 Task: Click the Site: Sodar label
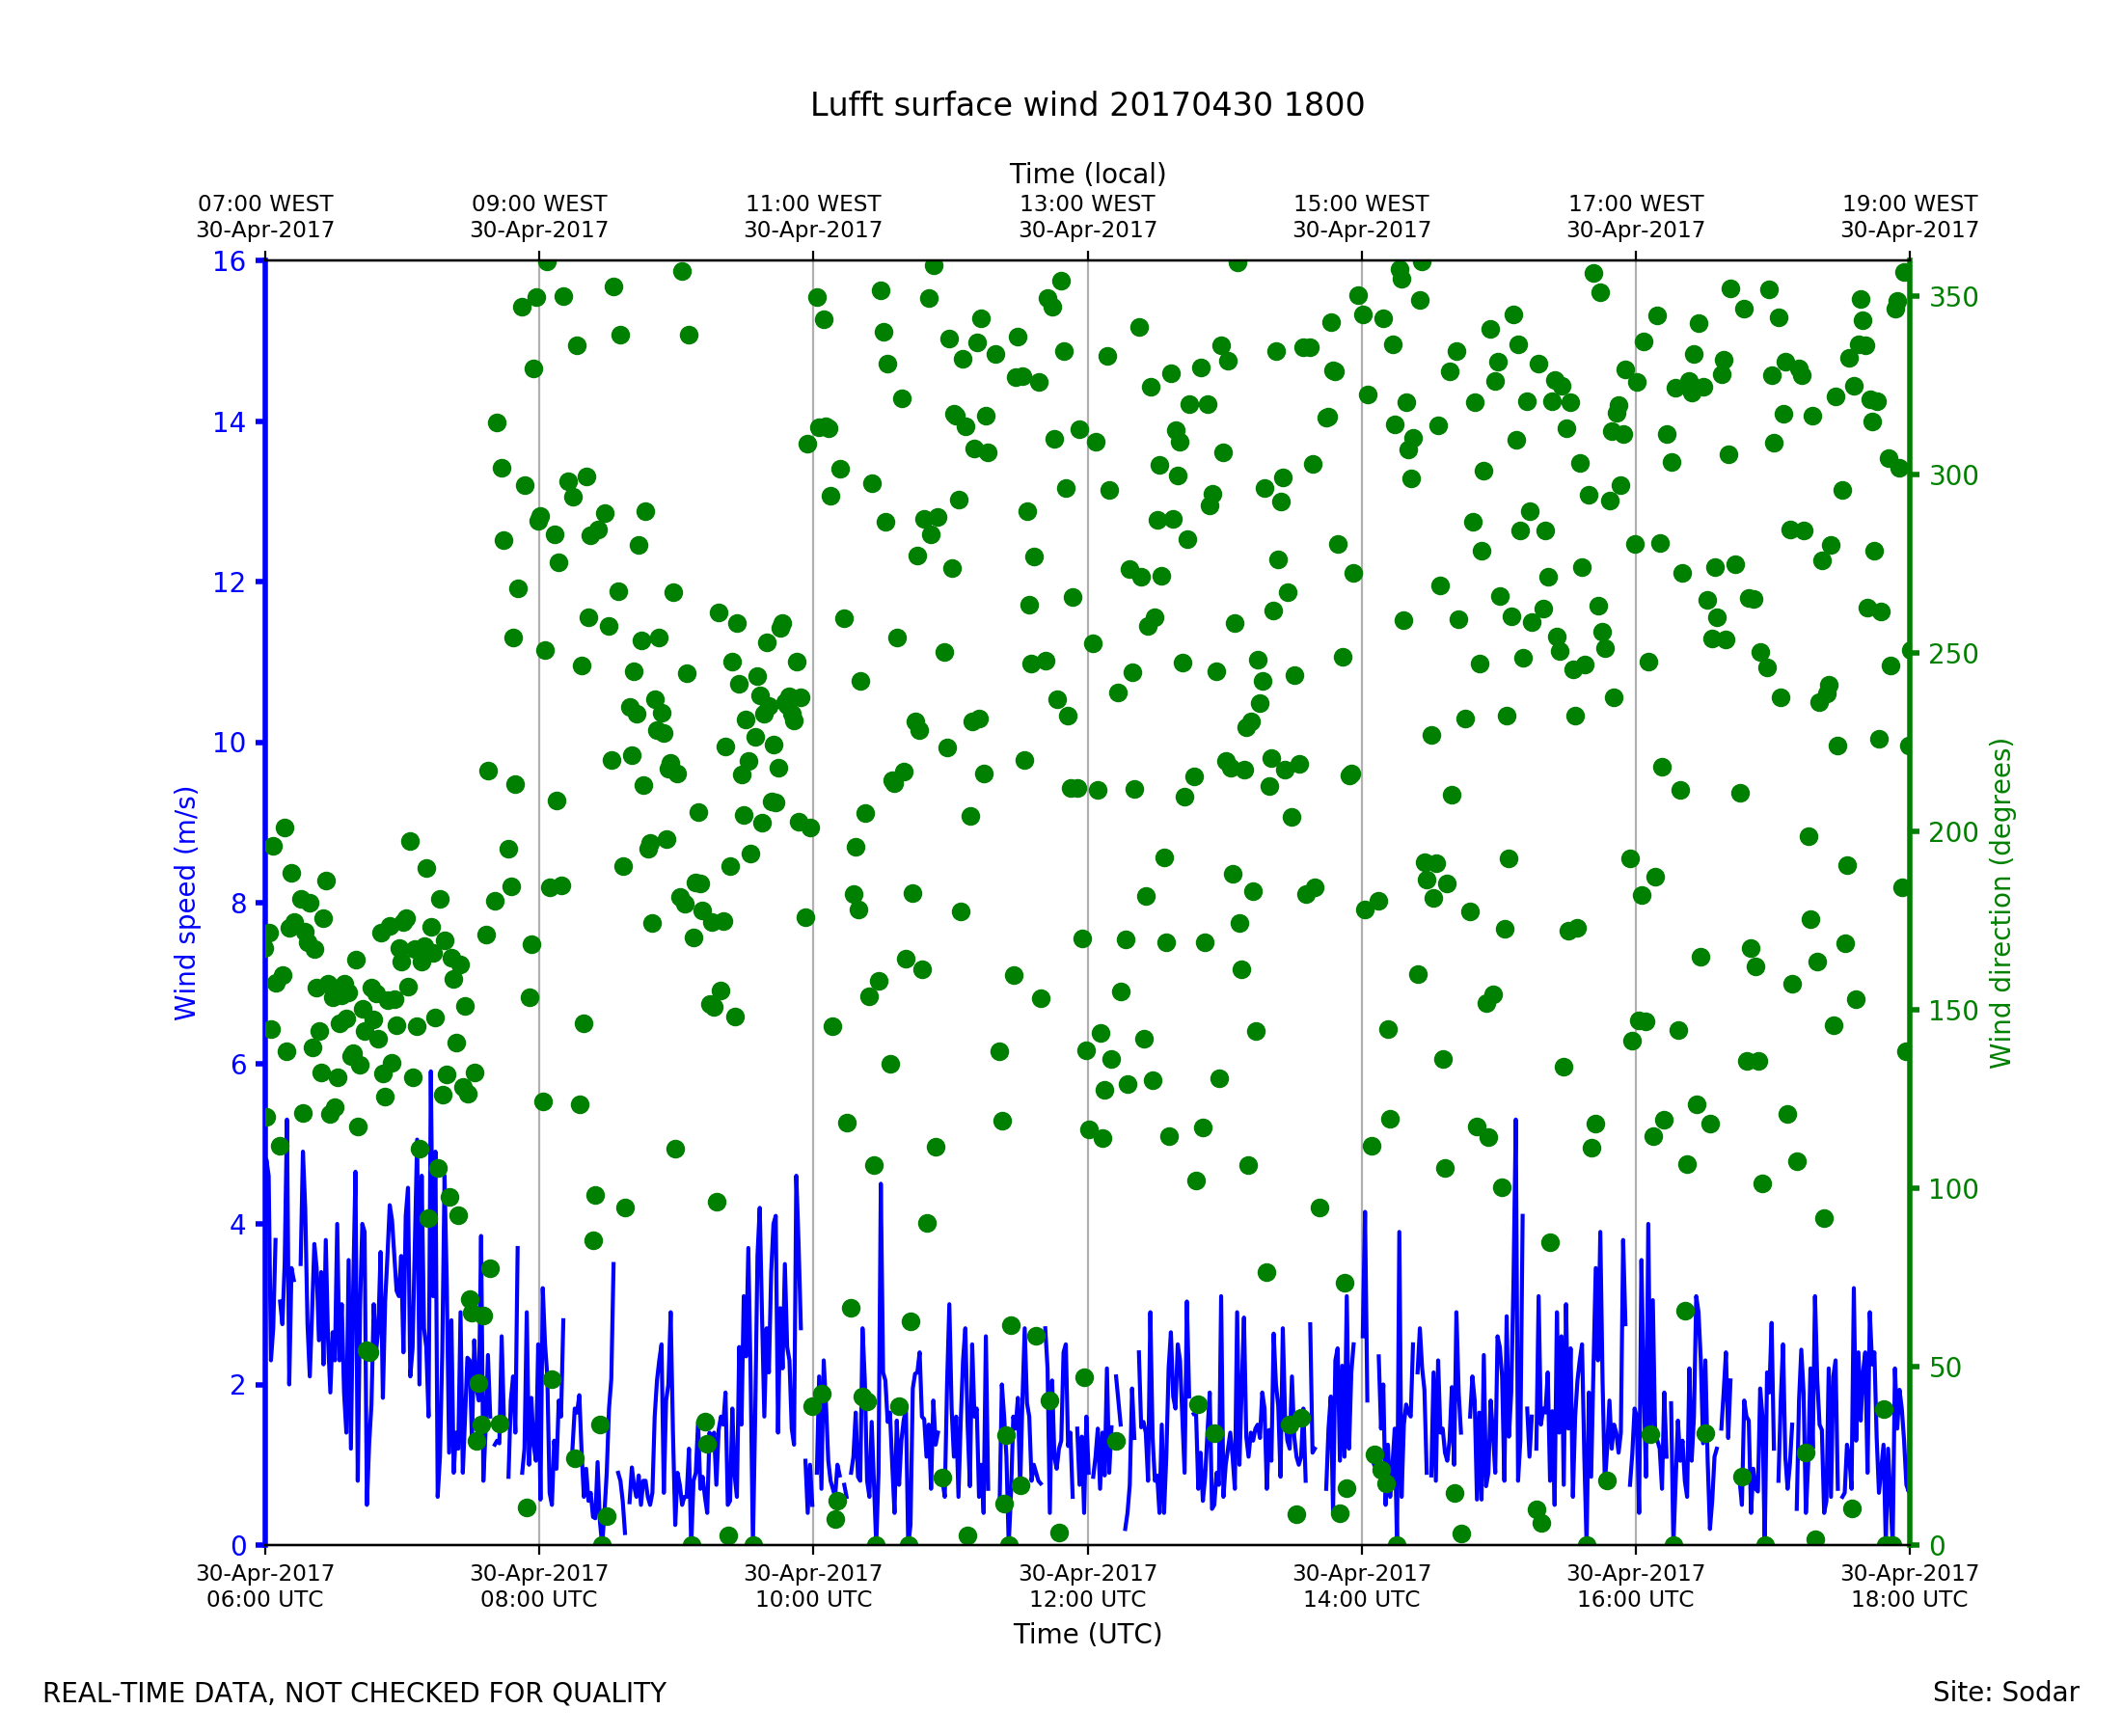click(x=2005, y=1693)
